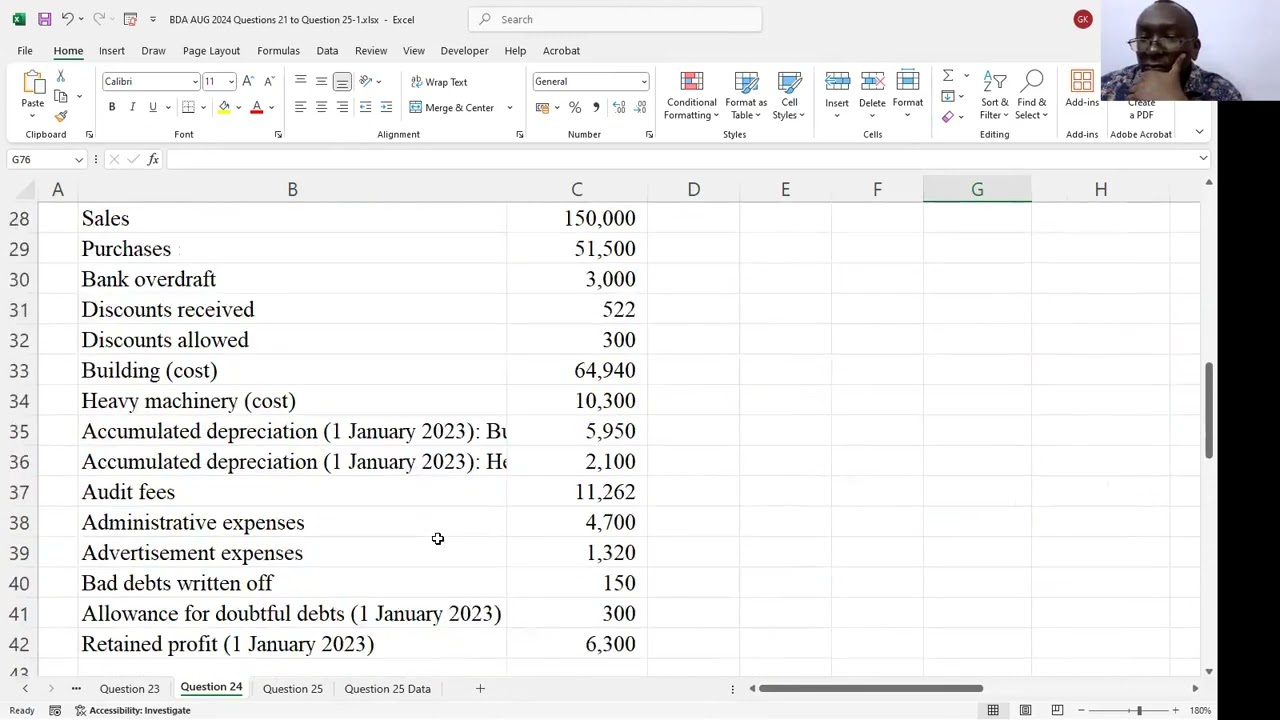Viewport: 1280px width, 720px height.
Task: Open the Calibri font name dropdown
Action: pos(195,82)
